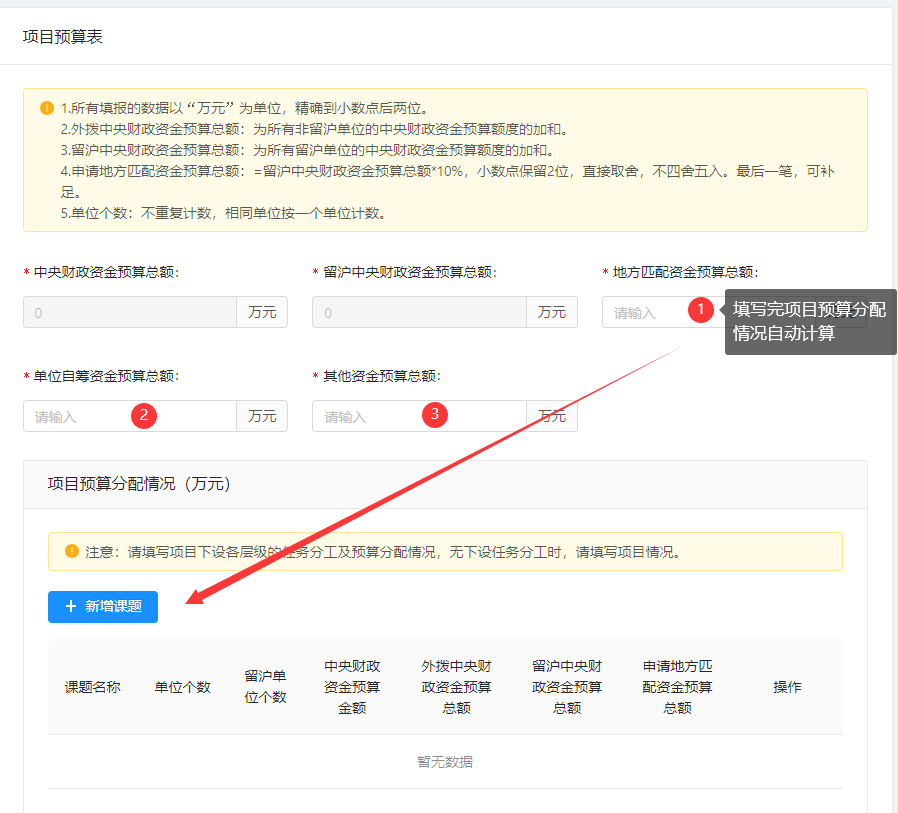The width and height of the screenshot is (898, 813).
Task: Click the red number 3 badge
Action: [434, 414]
